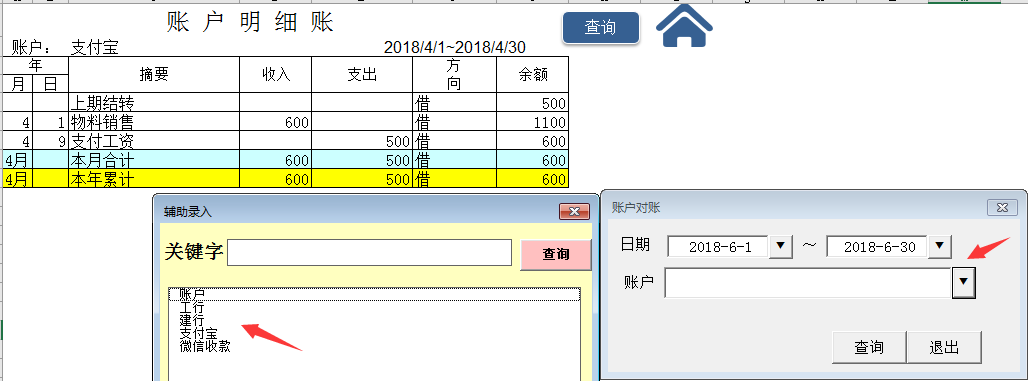Viewport: 1028px width, 381px height.
Task: Select the yellow 本年累计 cell
Action: point(154,178)
